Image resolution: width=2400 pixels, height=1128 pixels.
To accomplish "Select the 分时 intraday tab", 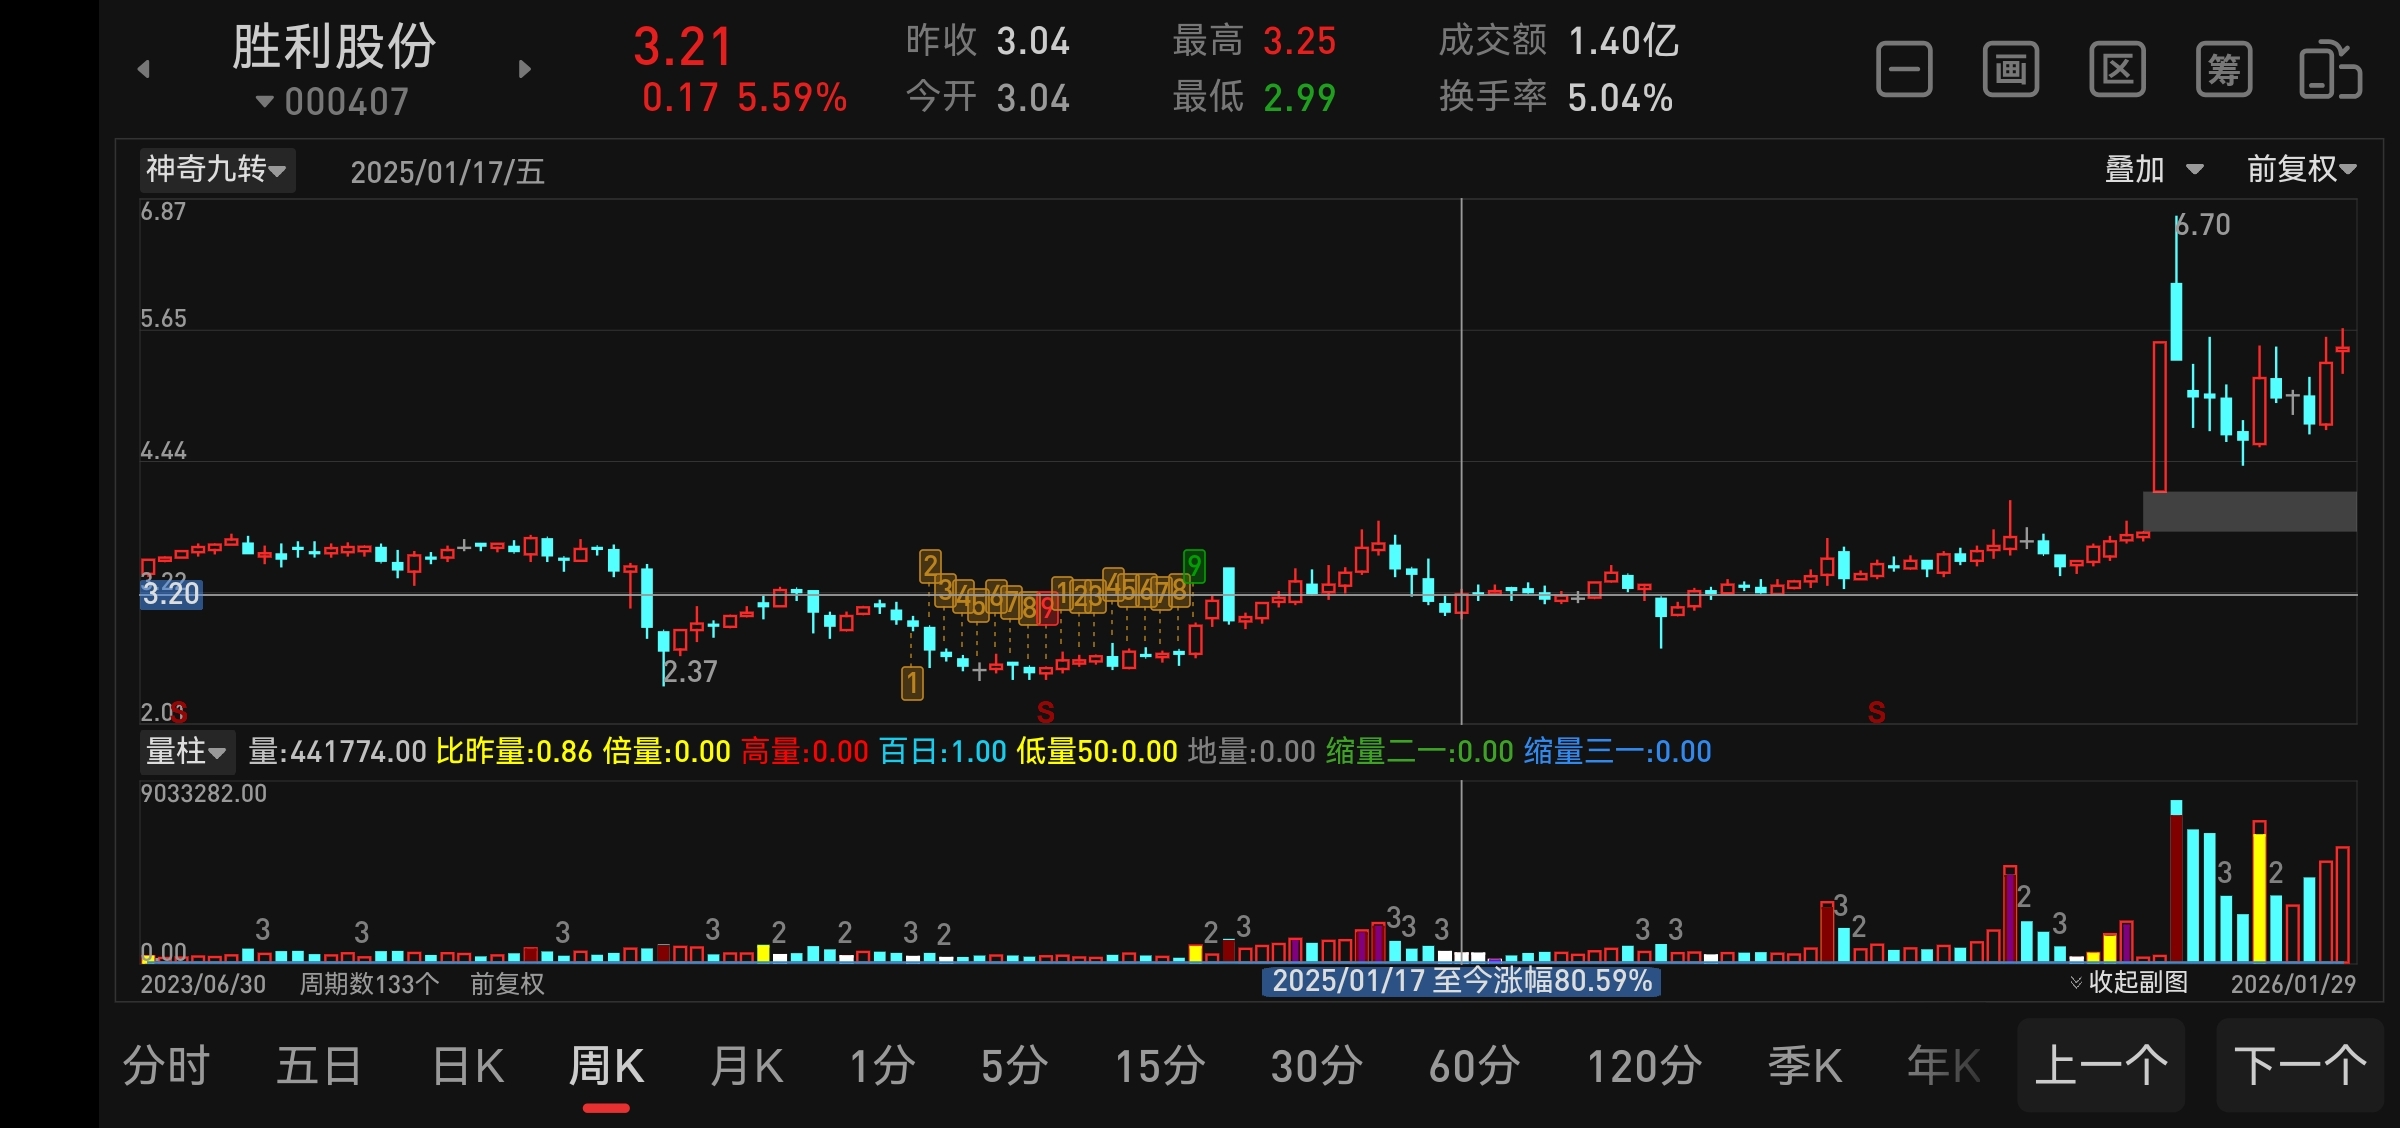I will pos(166,1066).
